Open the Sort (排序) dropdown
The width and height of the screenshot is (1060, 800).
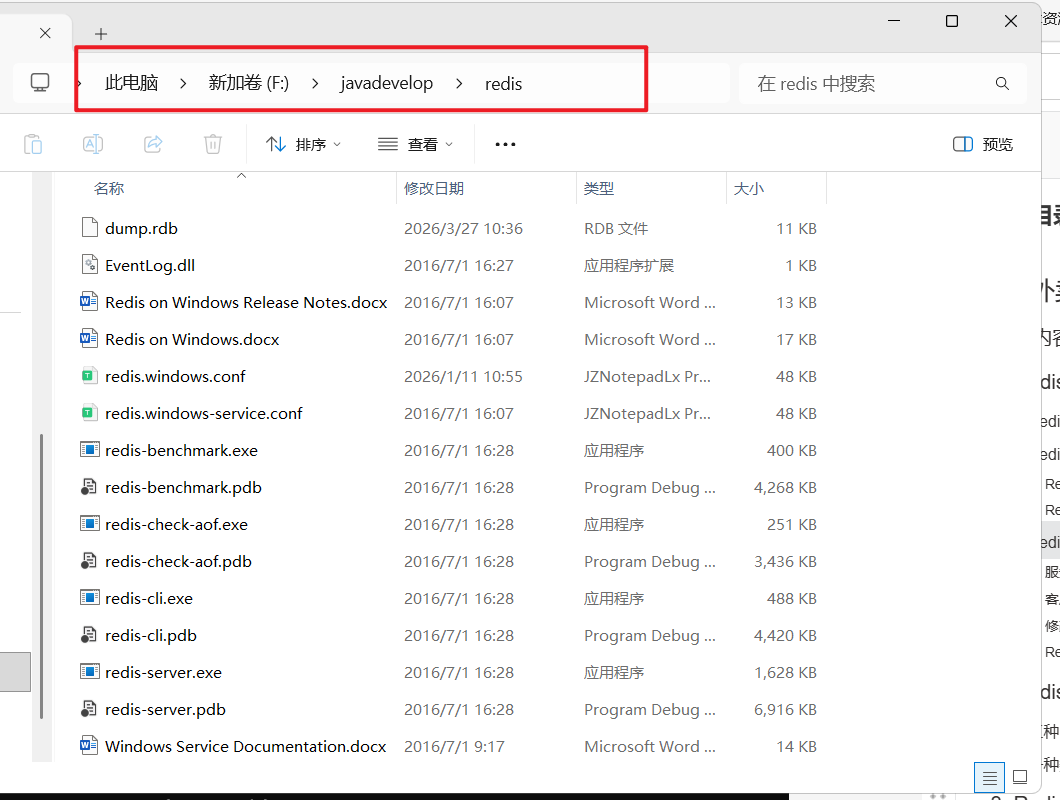coord(303,144)
